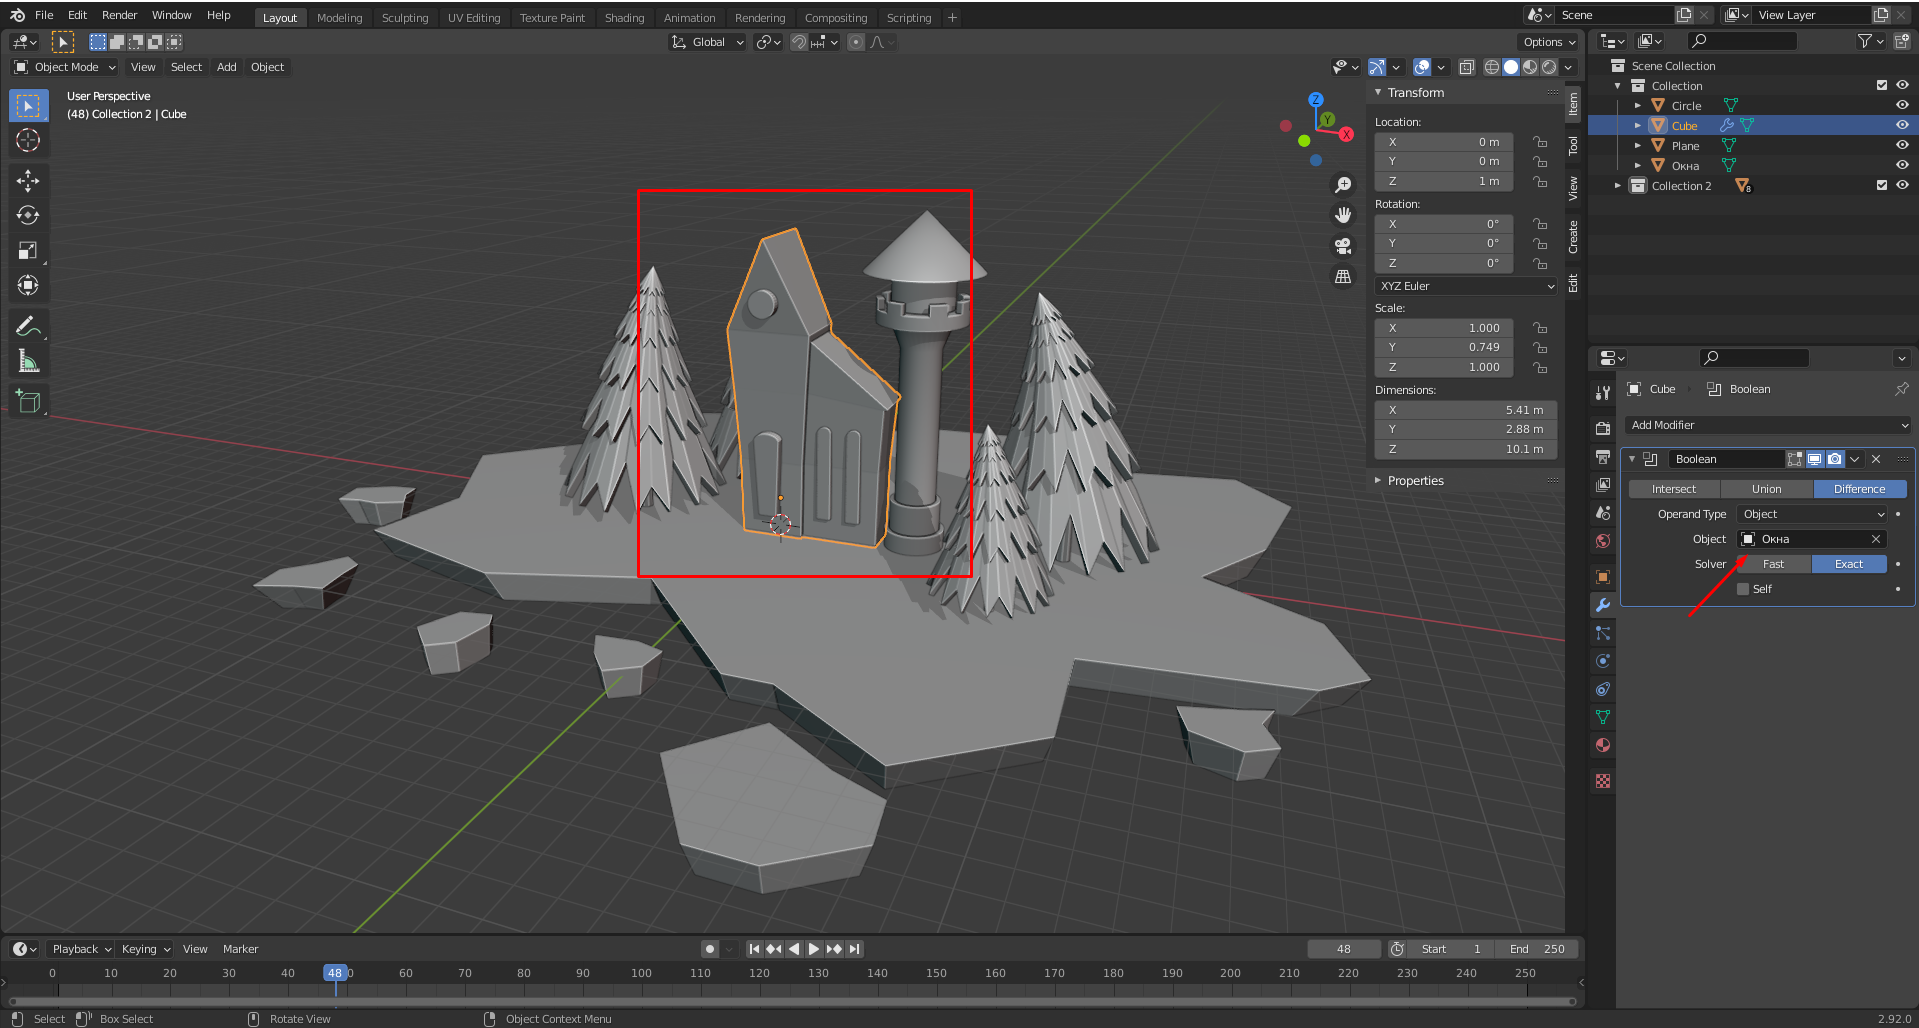The width and height of the screenshot is (1919, 1028).
Task: Select the Move tool in toolbar
Action: 28,180
